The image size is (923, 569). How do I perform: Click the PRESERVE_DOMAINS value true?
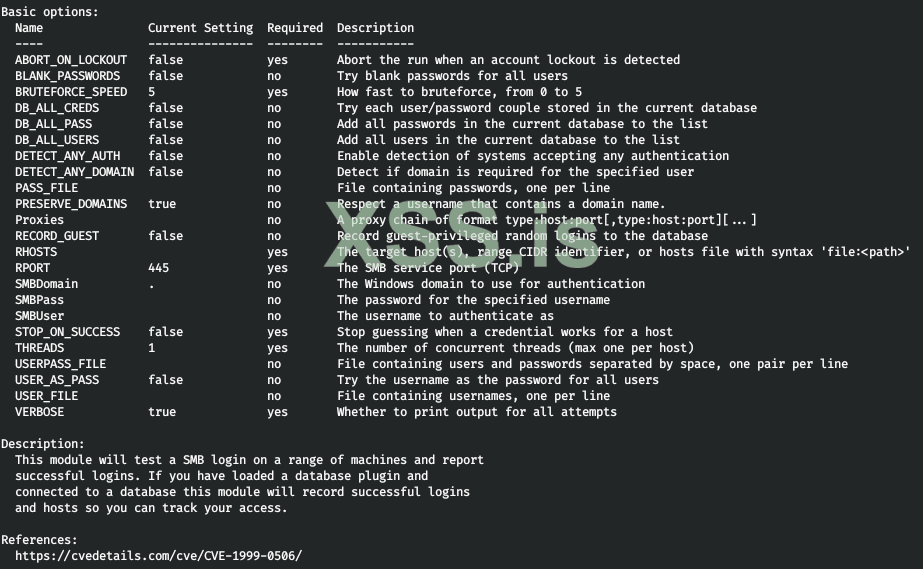[161, 204]
